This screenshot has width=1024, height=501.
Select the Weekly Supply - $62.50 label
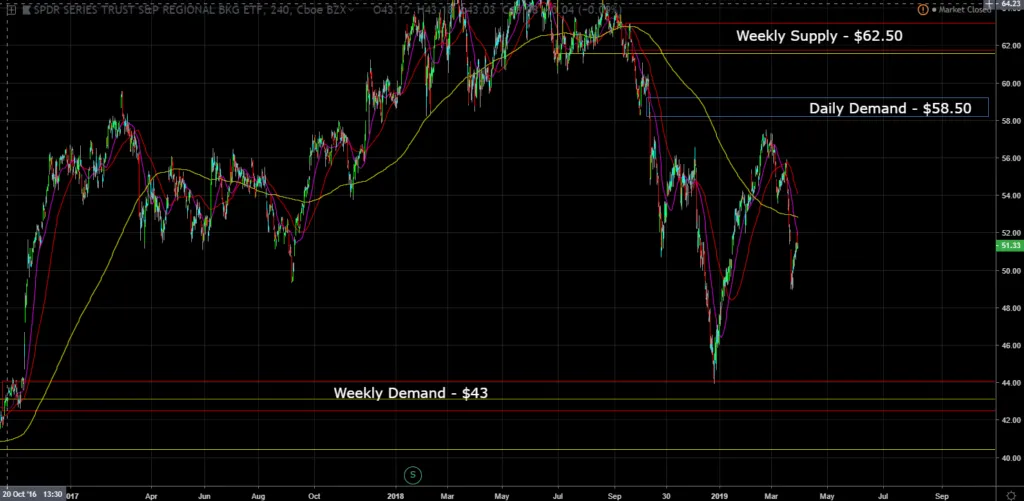(819, 36)
